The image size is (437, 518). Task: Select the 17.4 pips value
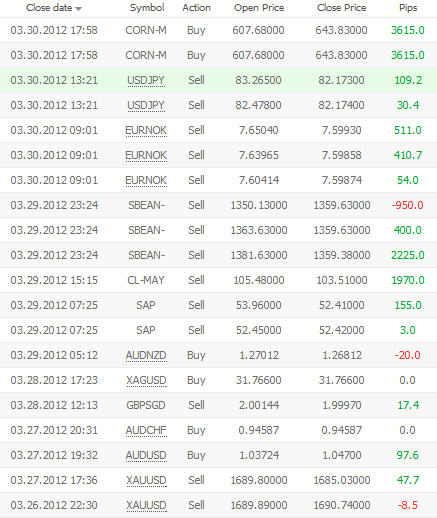point(408,405)
